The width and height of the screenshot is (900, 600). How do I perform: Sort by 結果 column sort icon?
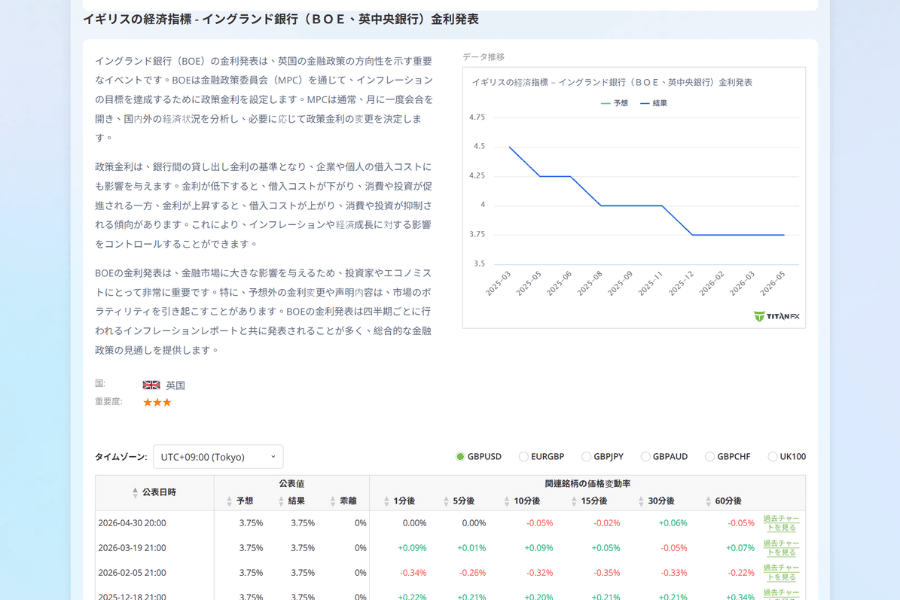(x=281, y=501)
